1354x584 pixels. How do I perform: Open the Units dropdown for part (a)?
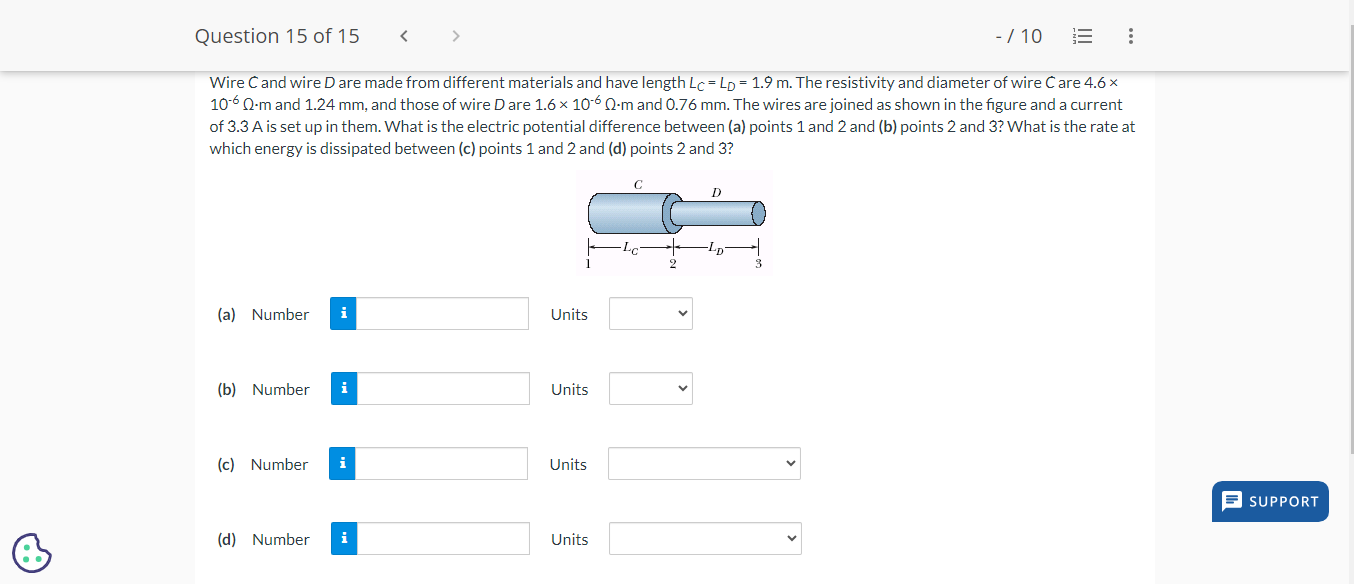coord(650,313)
